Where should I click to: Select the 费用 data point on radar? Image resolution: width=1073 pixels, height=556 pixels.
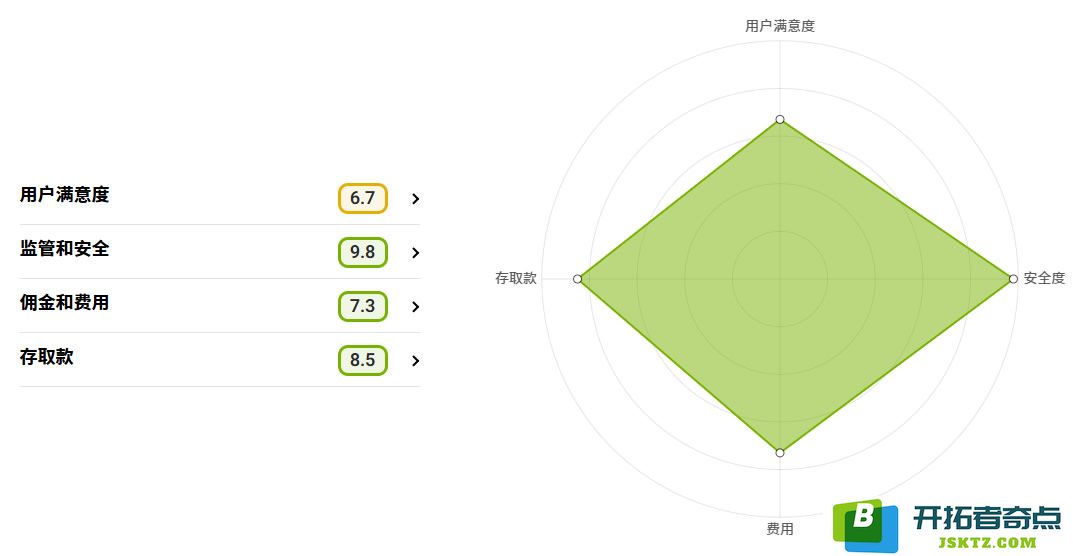pos(780,453)
